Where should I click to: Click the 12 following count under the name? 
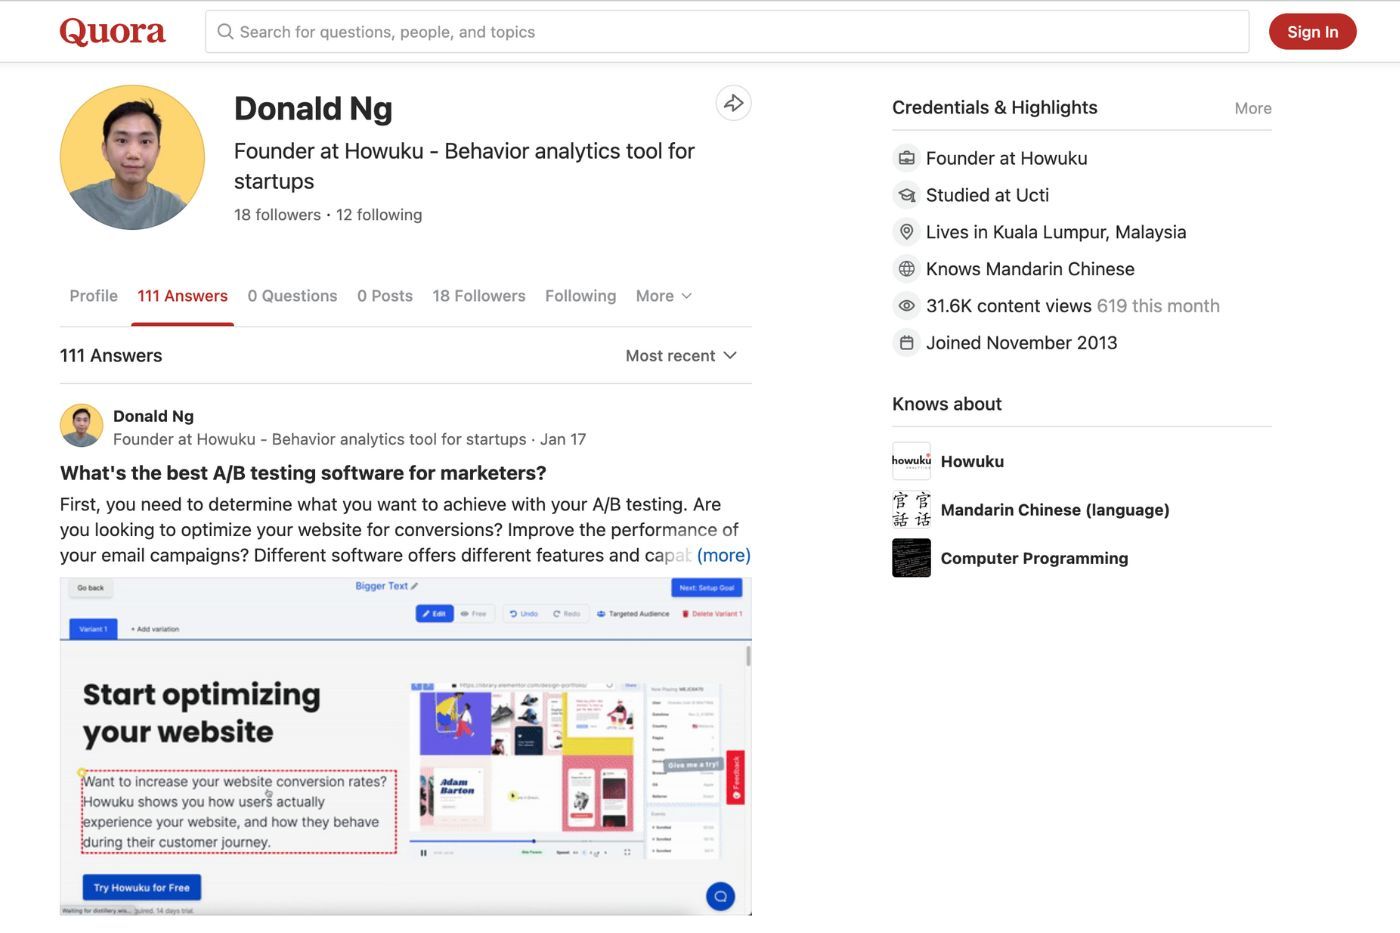pyautogui.click(x=379, y=215)
